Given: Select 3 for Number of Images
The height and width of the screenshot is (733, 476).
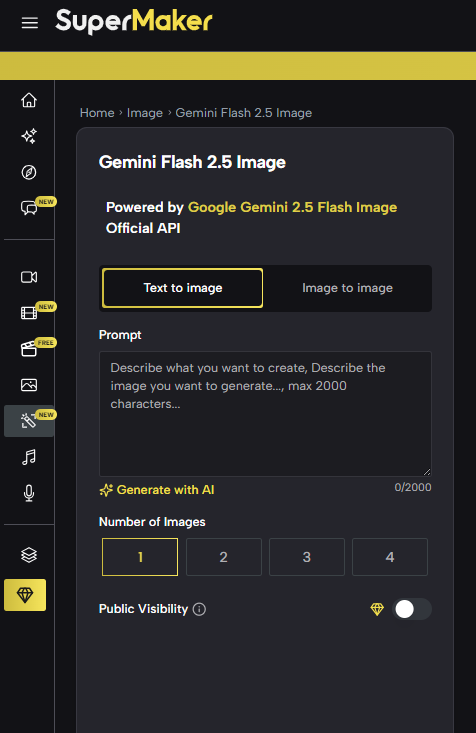Looking at the screenshot, I should 307,557.
